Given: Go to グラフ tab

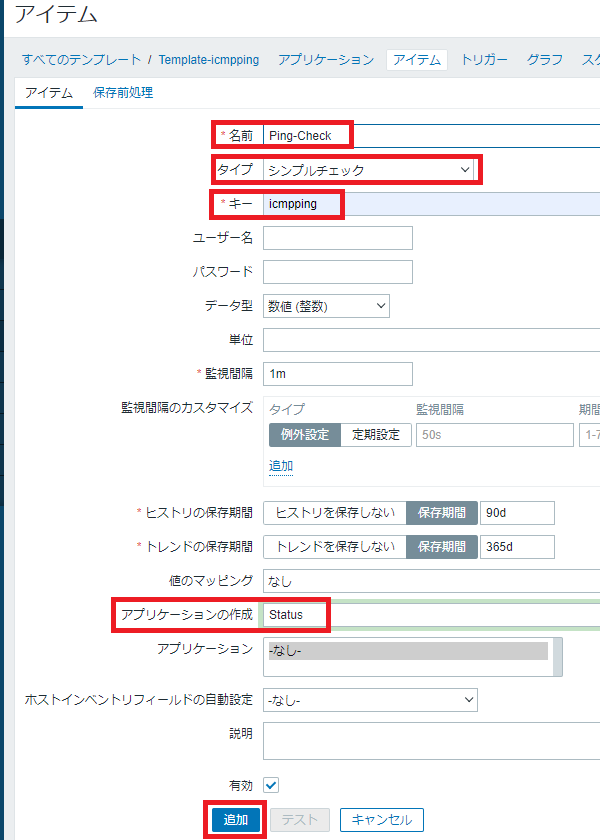Looking at the screenshot, I should 545,60.
